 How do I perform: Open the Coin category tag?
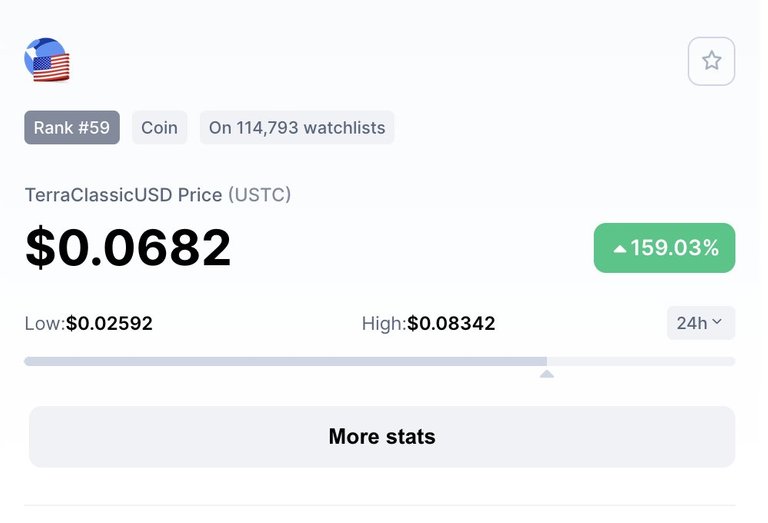(x=160, y=127)
